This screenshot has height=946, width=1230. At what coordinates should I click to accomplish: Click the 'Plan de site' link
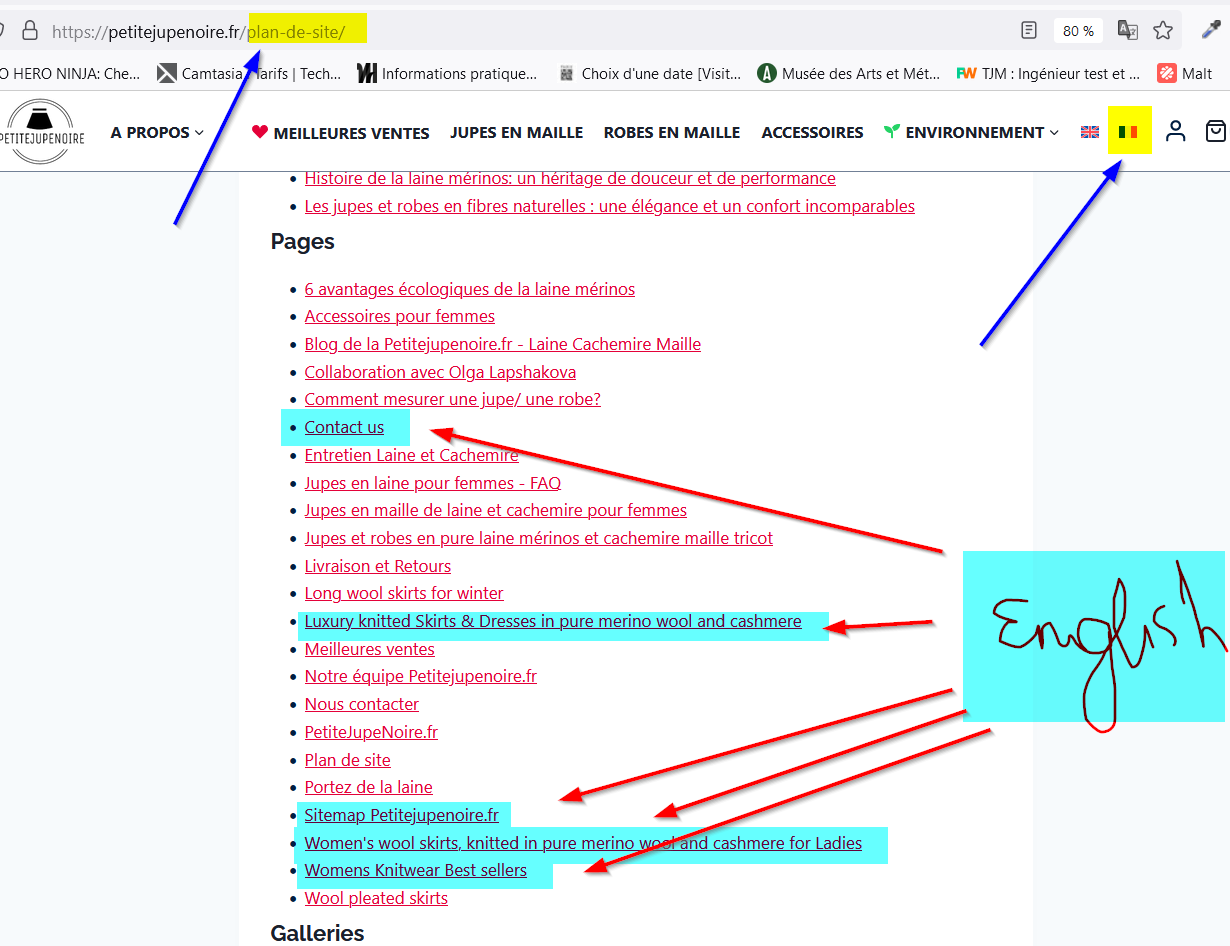pyautogui.click(x=348, y=760)
